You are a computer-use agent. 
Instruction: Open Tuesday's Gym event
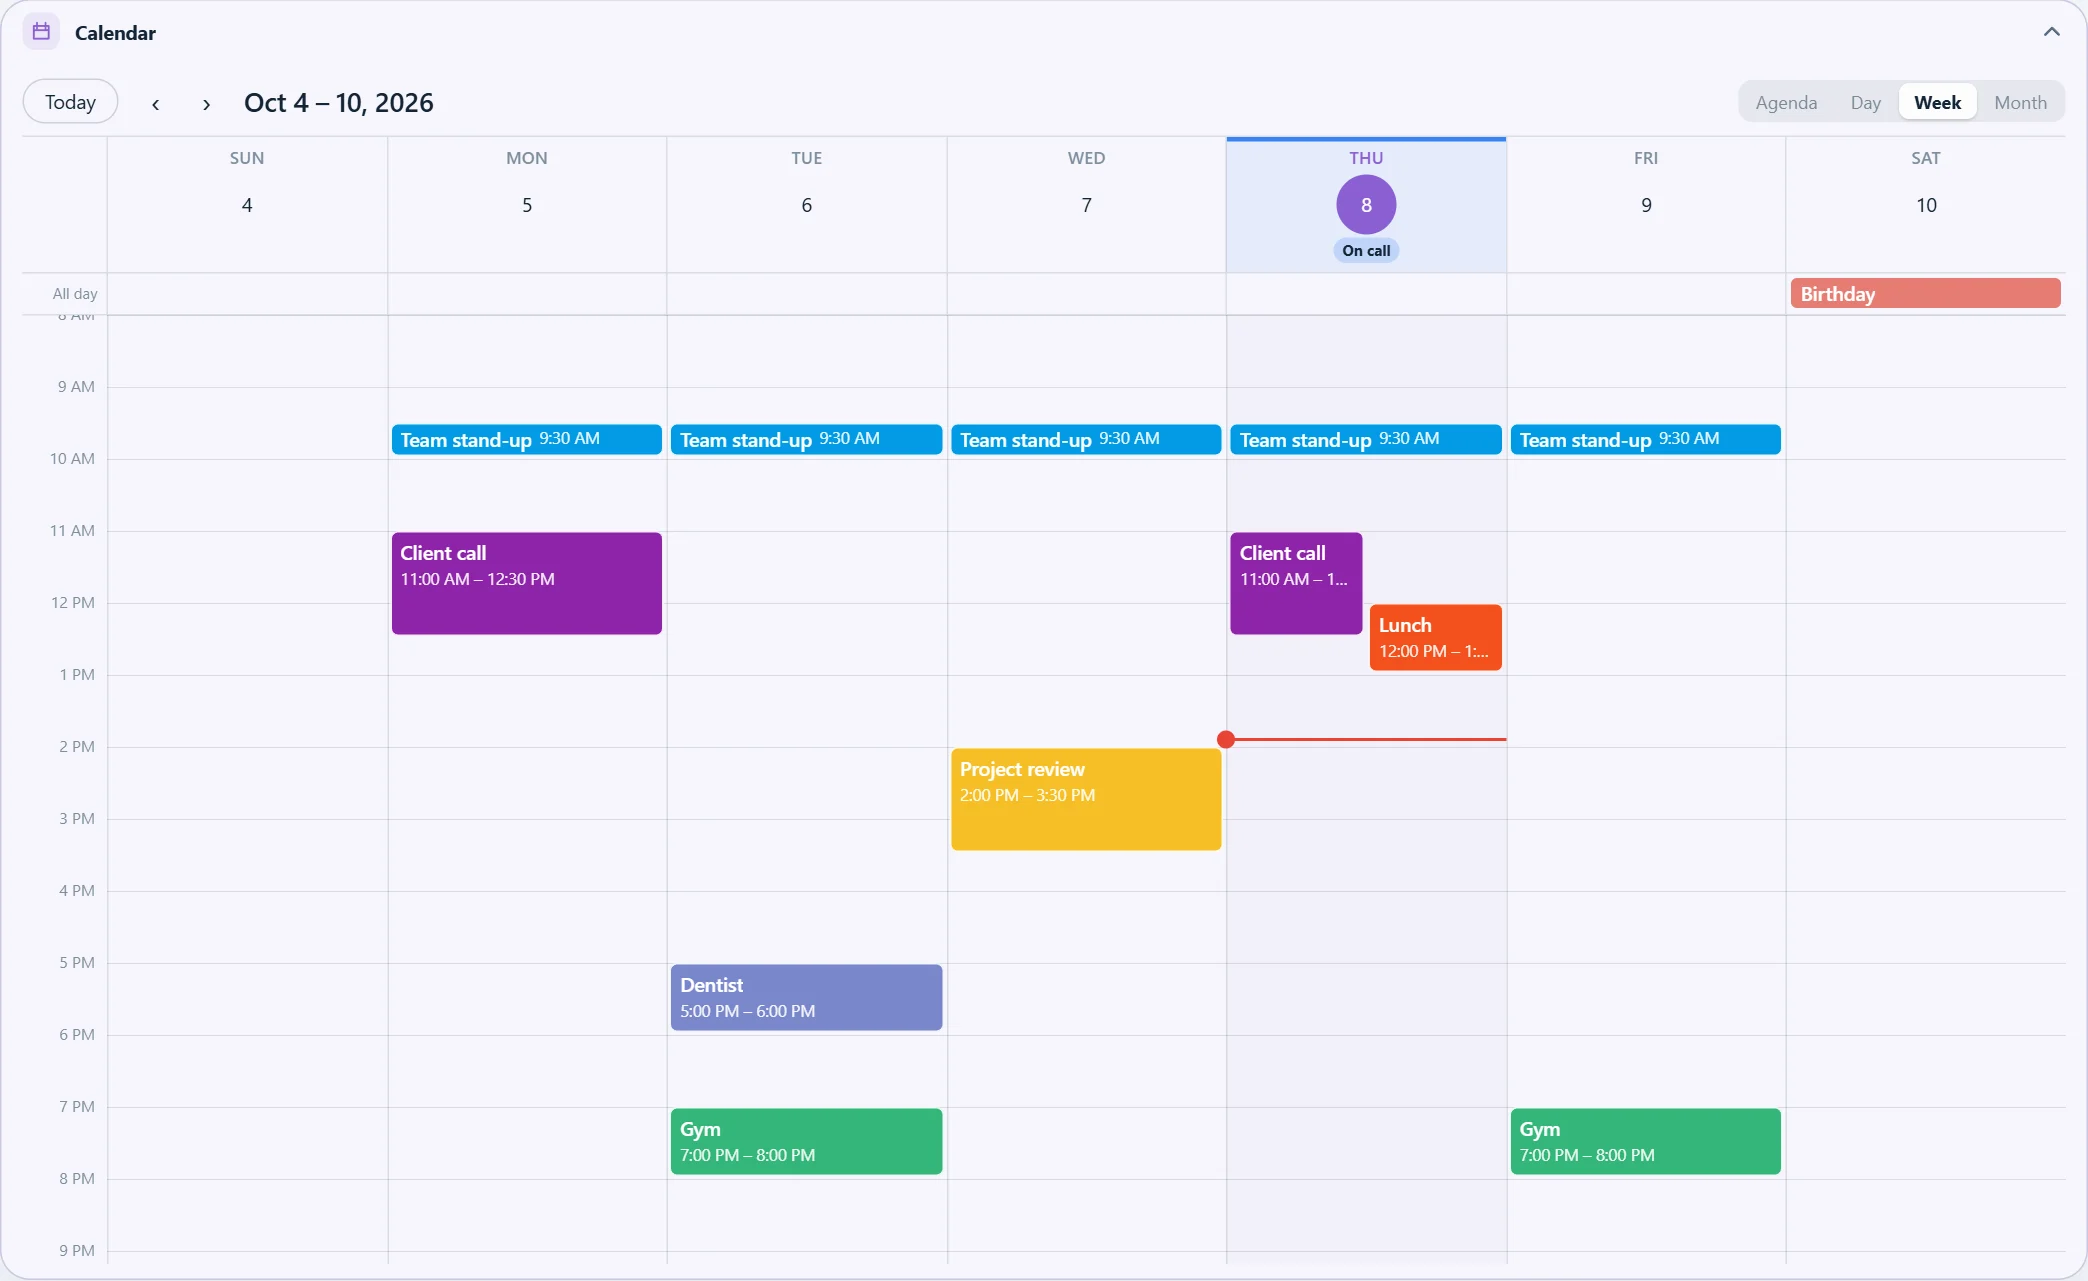pos(806,1141)
